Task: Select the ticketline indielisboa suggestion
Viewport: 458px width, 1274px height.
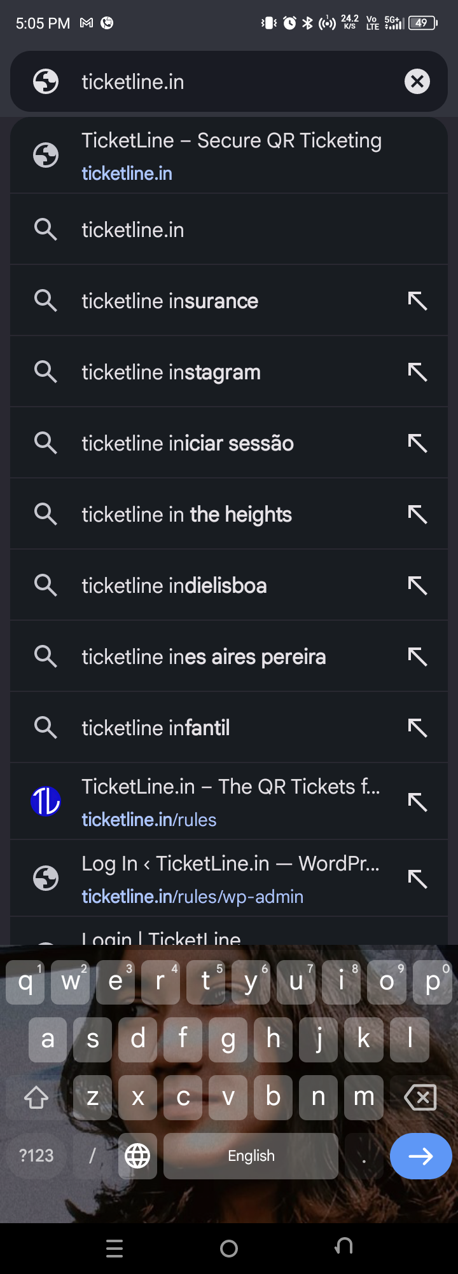Action: tap(229, 585)
